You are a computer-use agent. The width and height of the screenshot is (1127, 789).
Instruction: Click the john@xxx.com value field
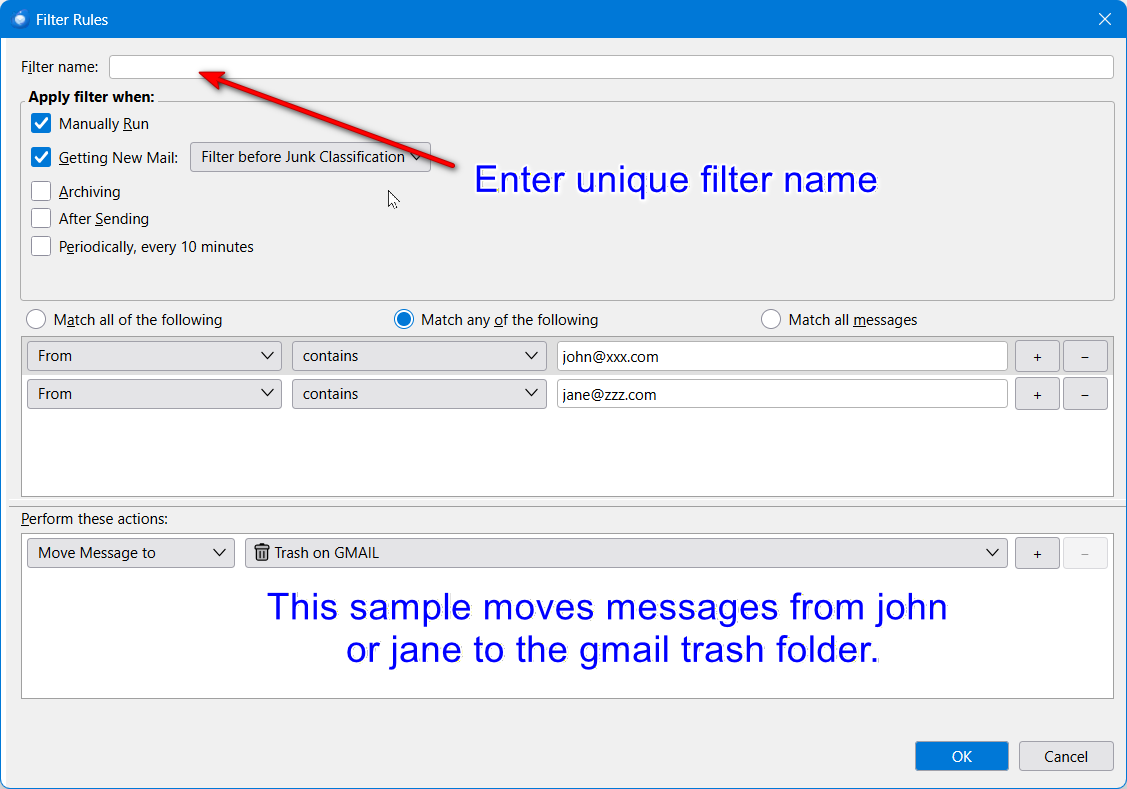pyautogui.click(x=782, y=356)
